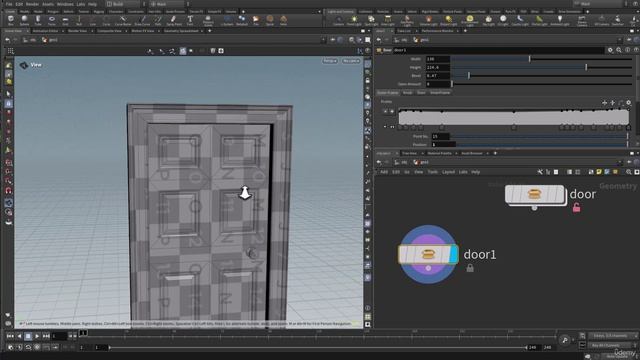Open the Main radial menu dropdown
Screen dimensions: 640x360
tap(170, 4)
